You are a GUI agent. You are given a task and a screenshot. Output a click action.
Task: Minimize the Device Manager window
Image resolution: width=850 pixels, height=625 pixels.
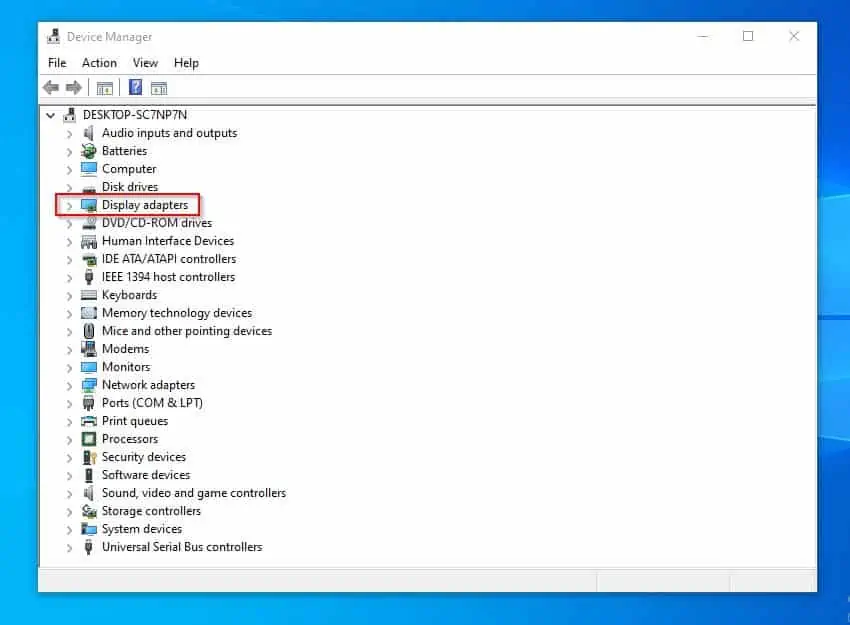click(x=703, y=36)
